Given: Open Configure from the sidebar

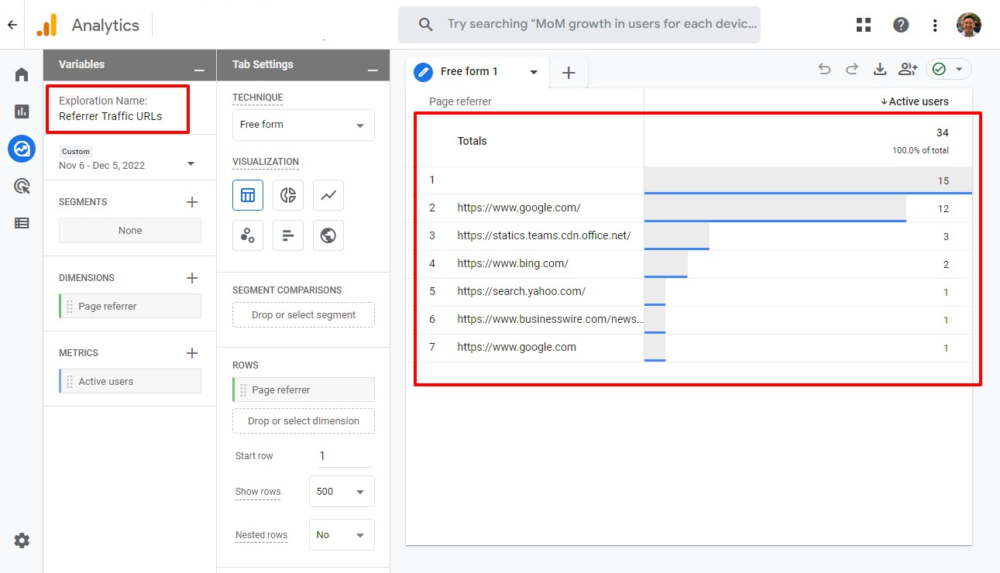Looking at the screenshot, I should tap(22, 223).
